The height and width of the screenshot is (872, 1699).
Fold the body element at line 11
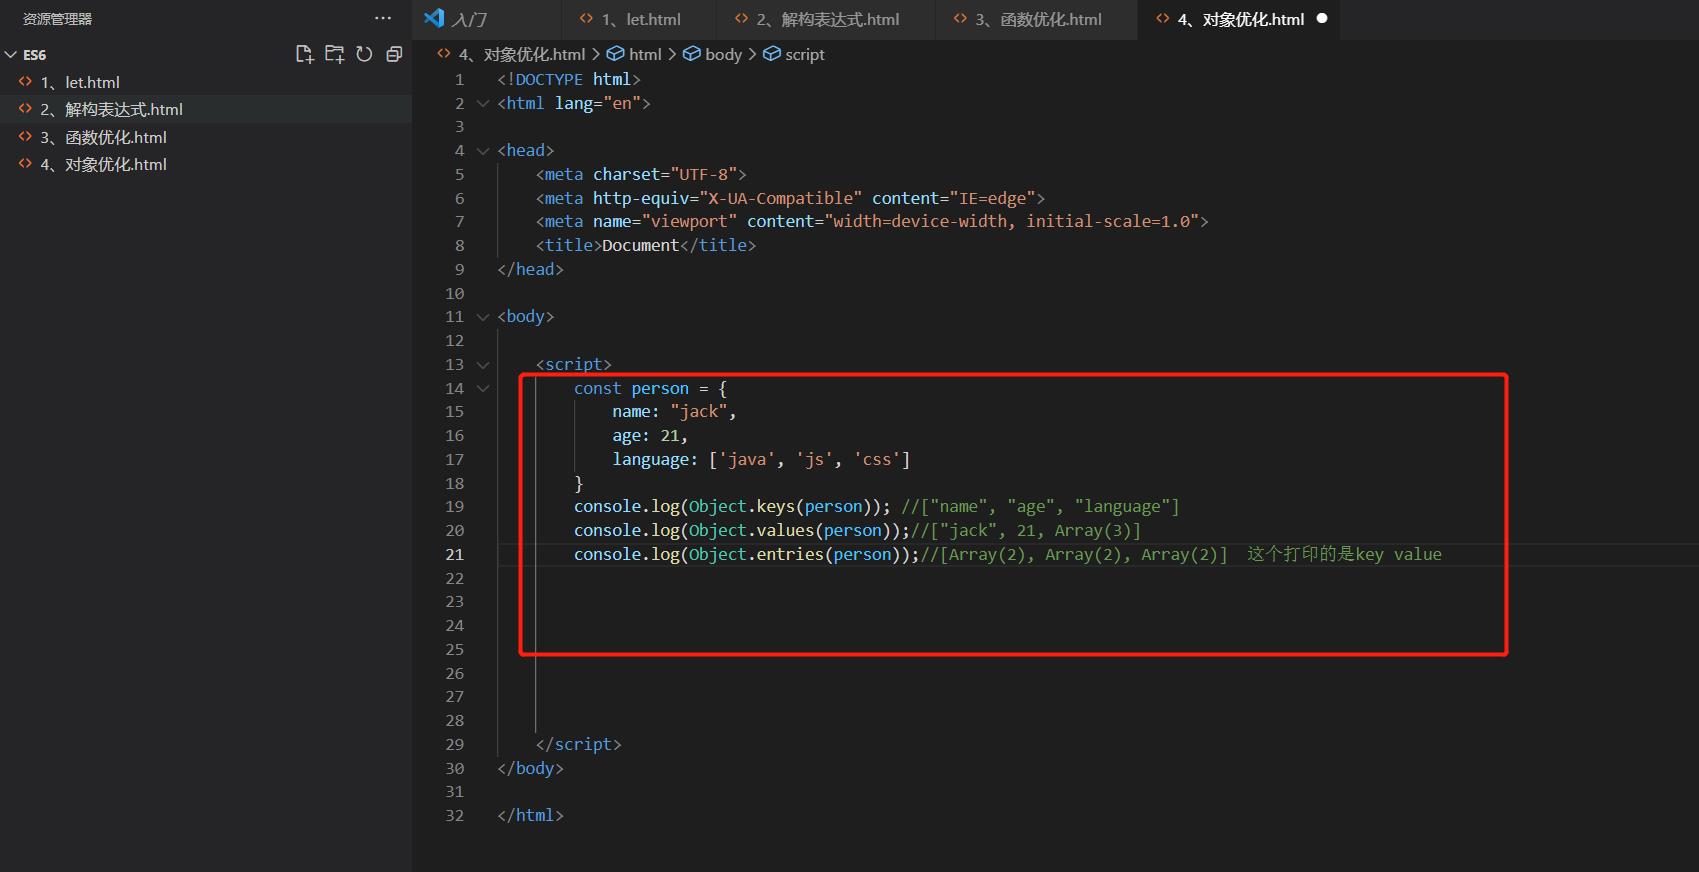click(x=483, y=316)
